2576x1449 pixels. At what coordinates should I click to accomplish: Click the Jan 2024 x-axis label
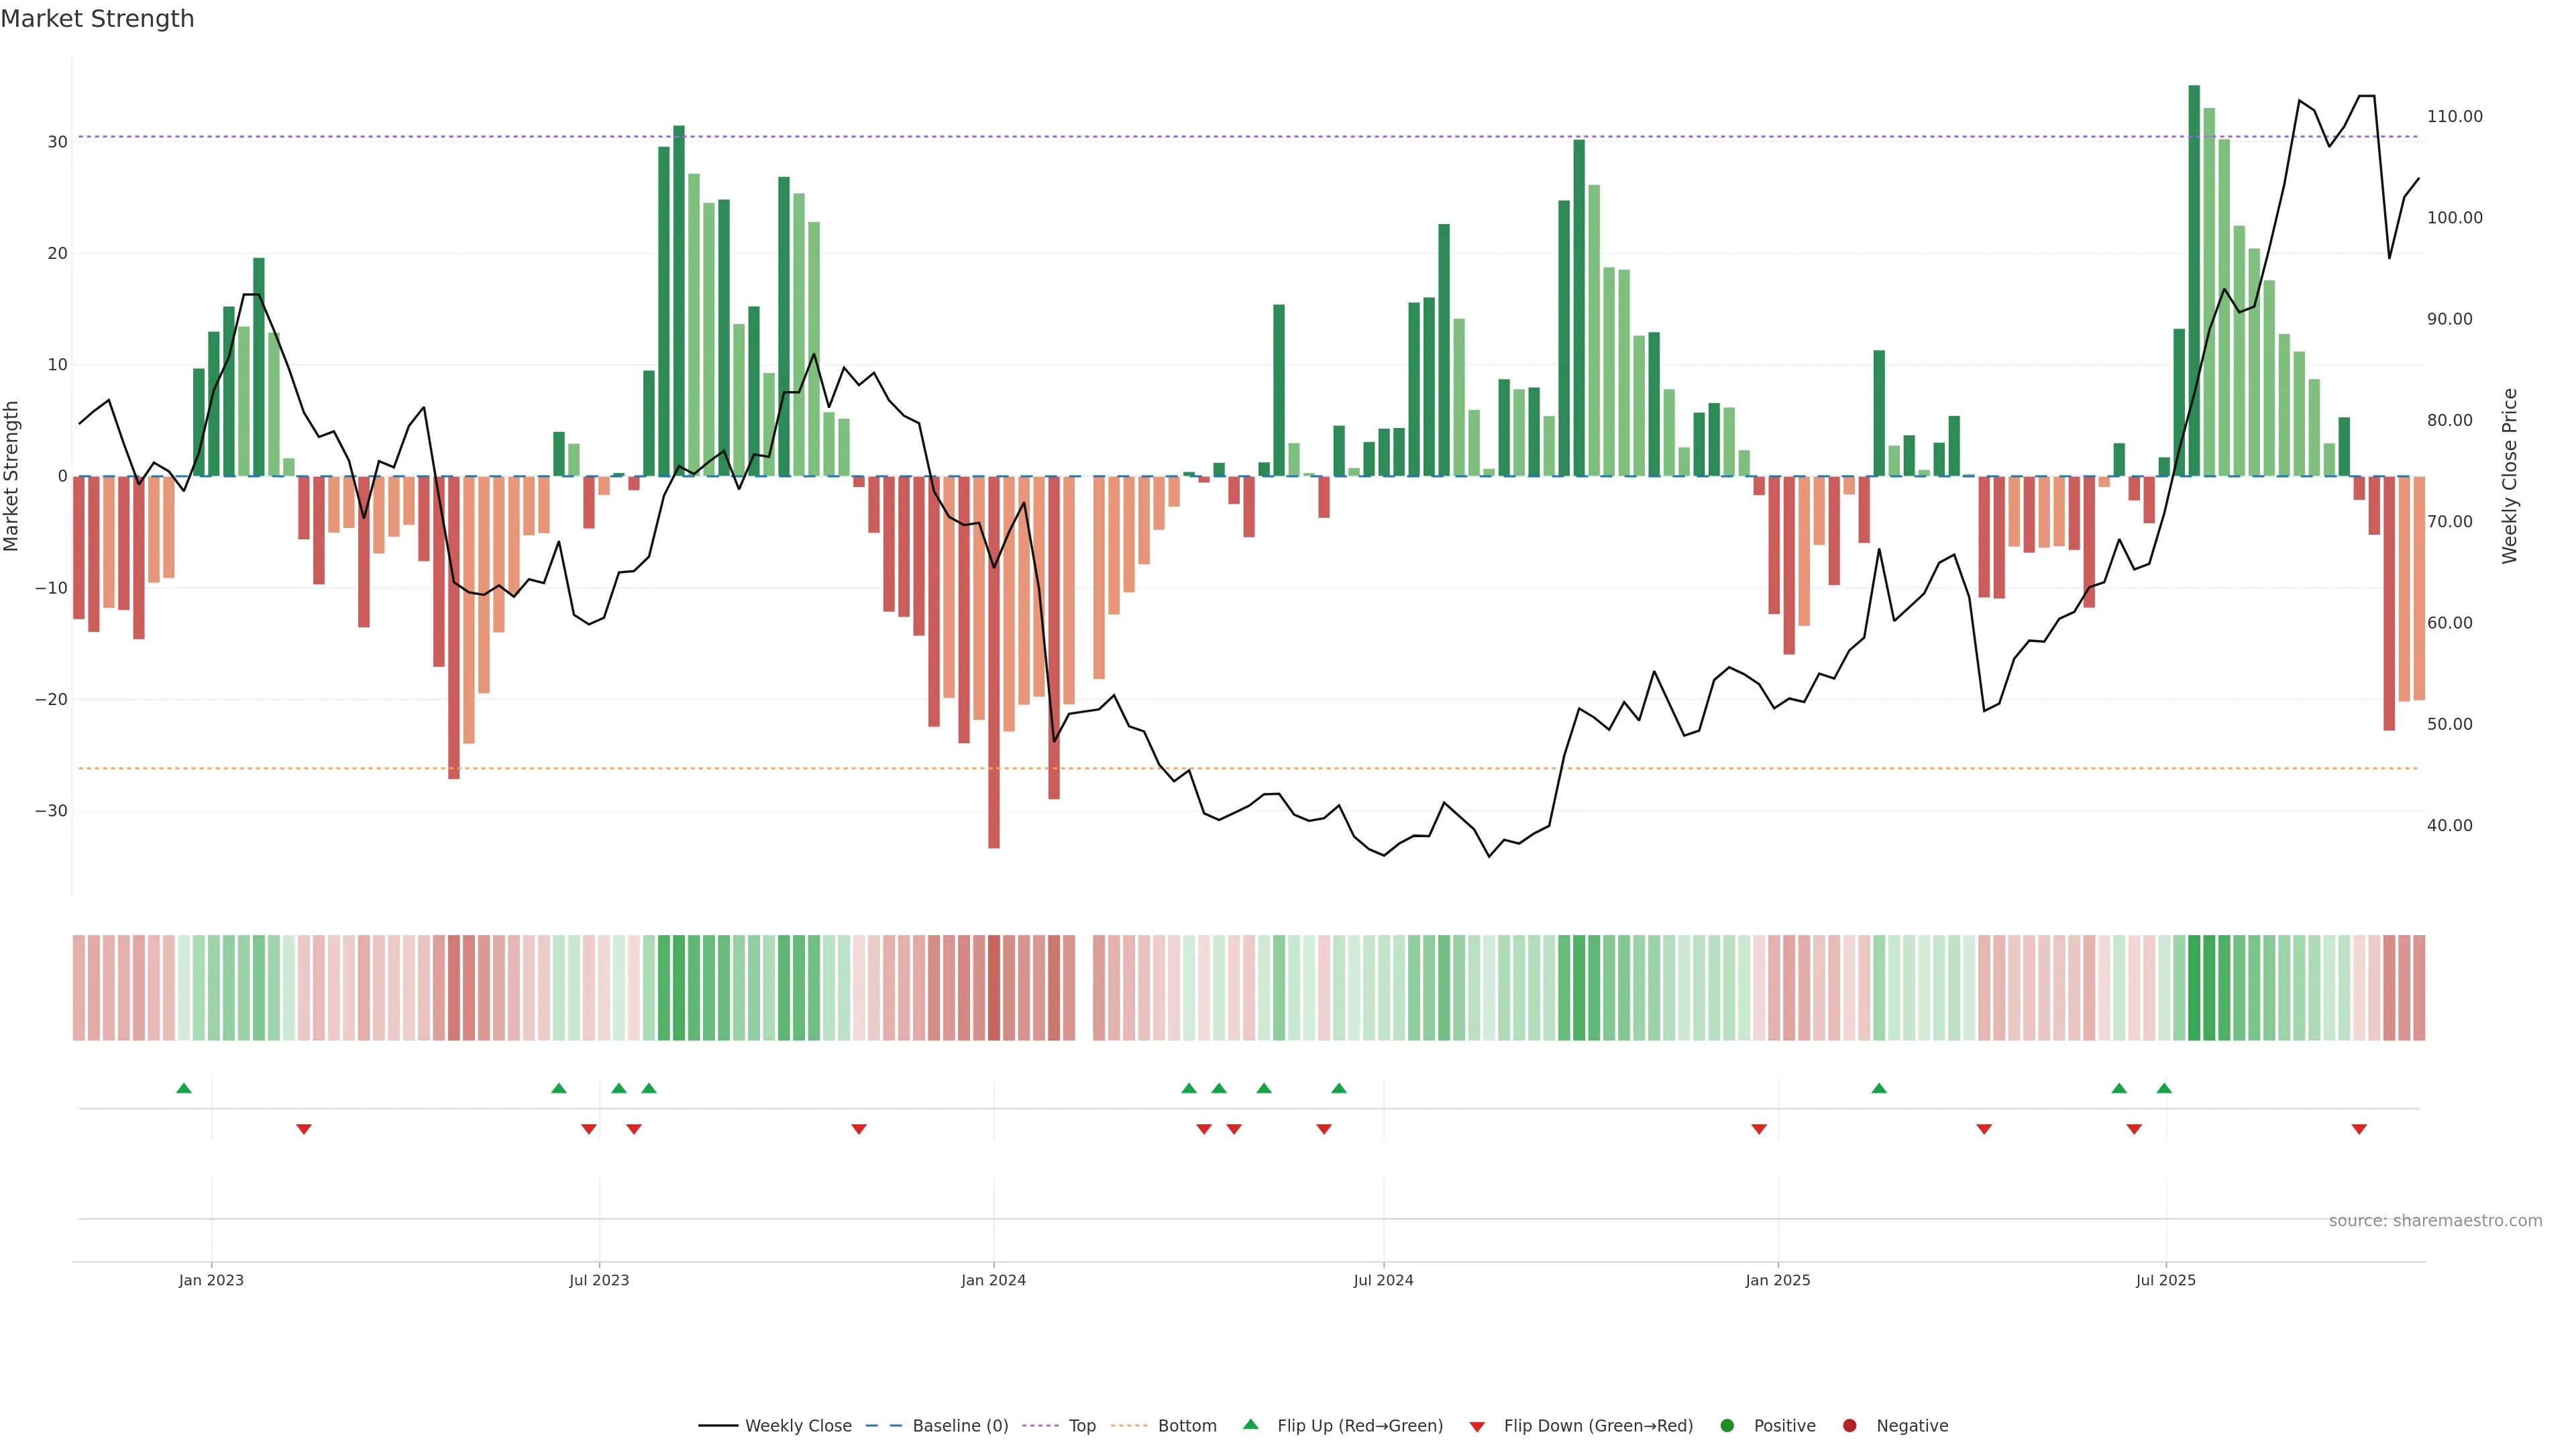tap(993, 1280)
